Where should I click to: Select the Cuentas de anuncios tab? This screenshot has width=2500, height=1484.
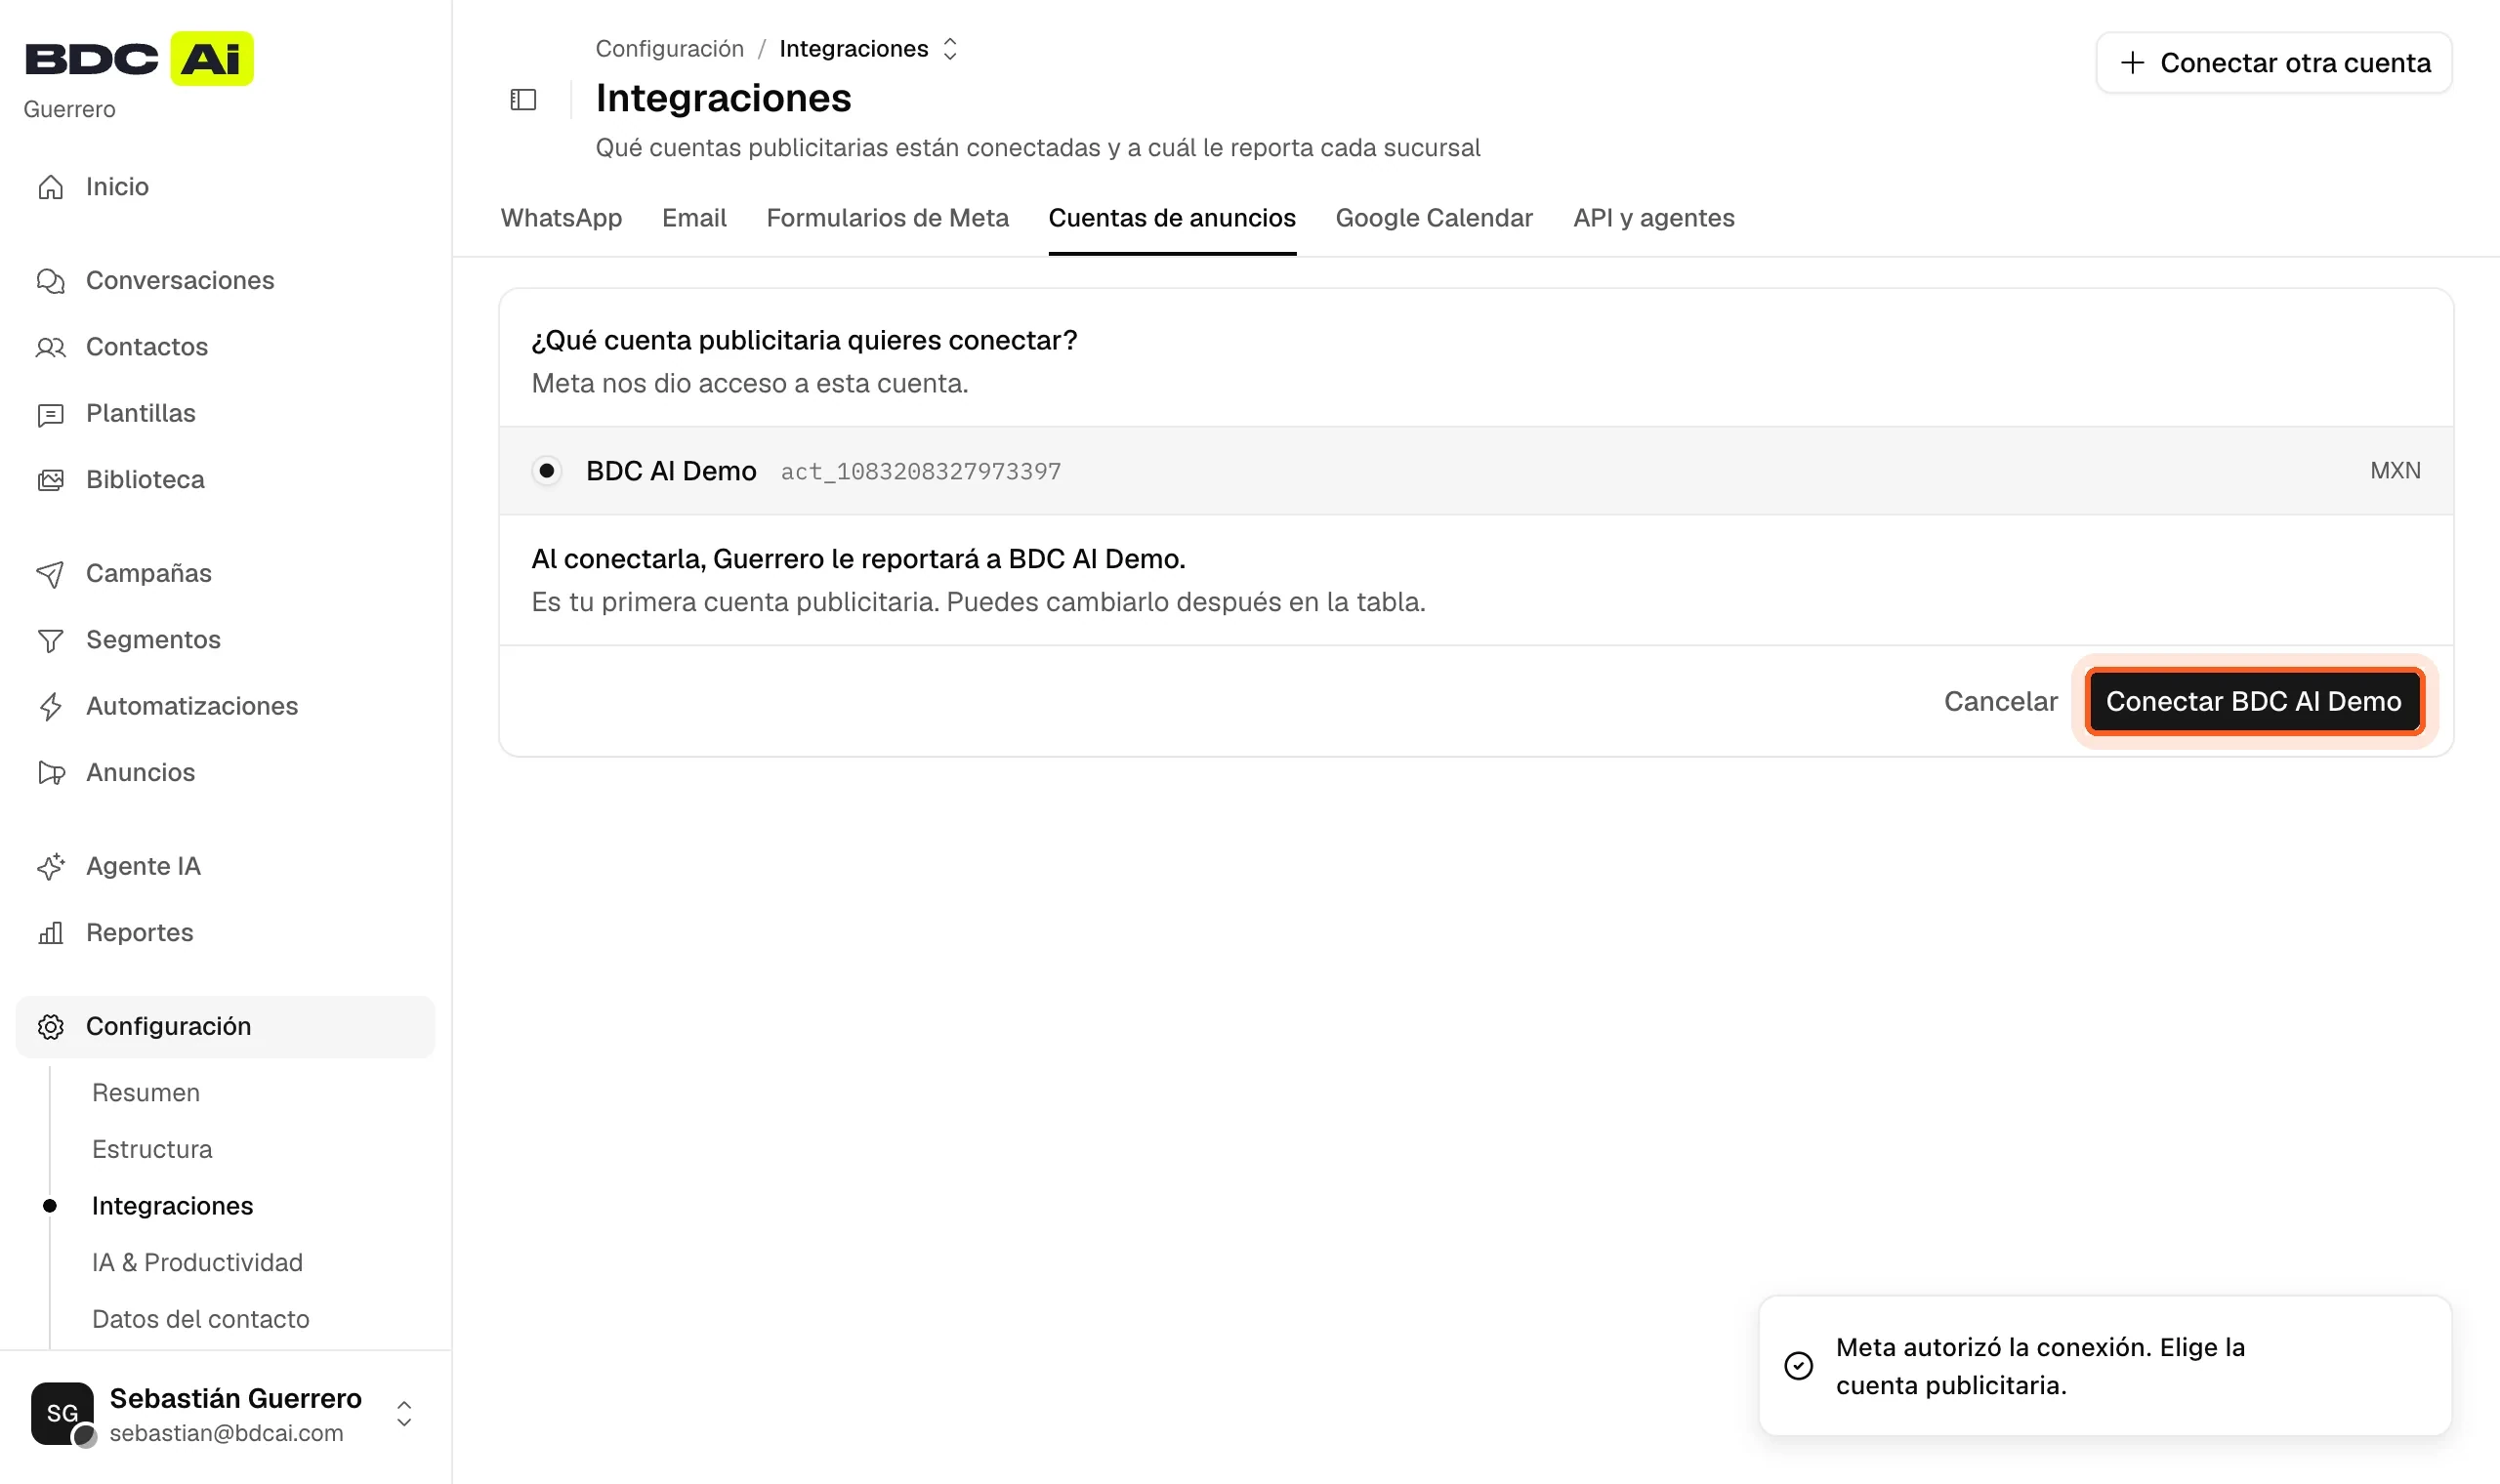[x=1172, y=218]
